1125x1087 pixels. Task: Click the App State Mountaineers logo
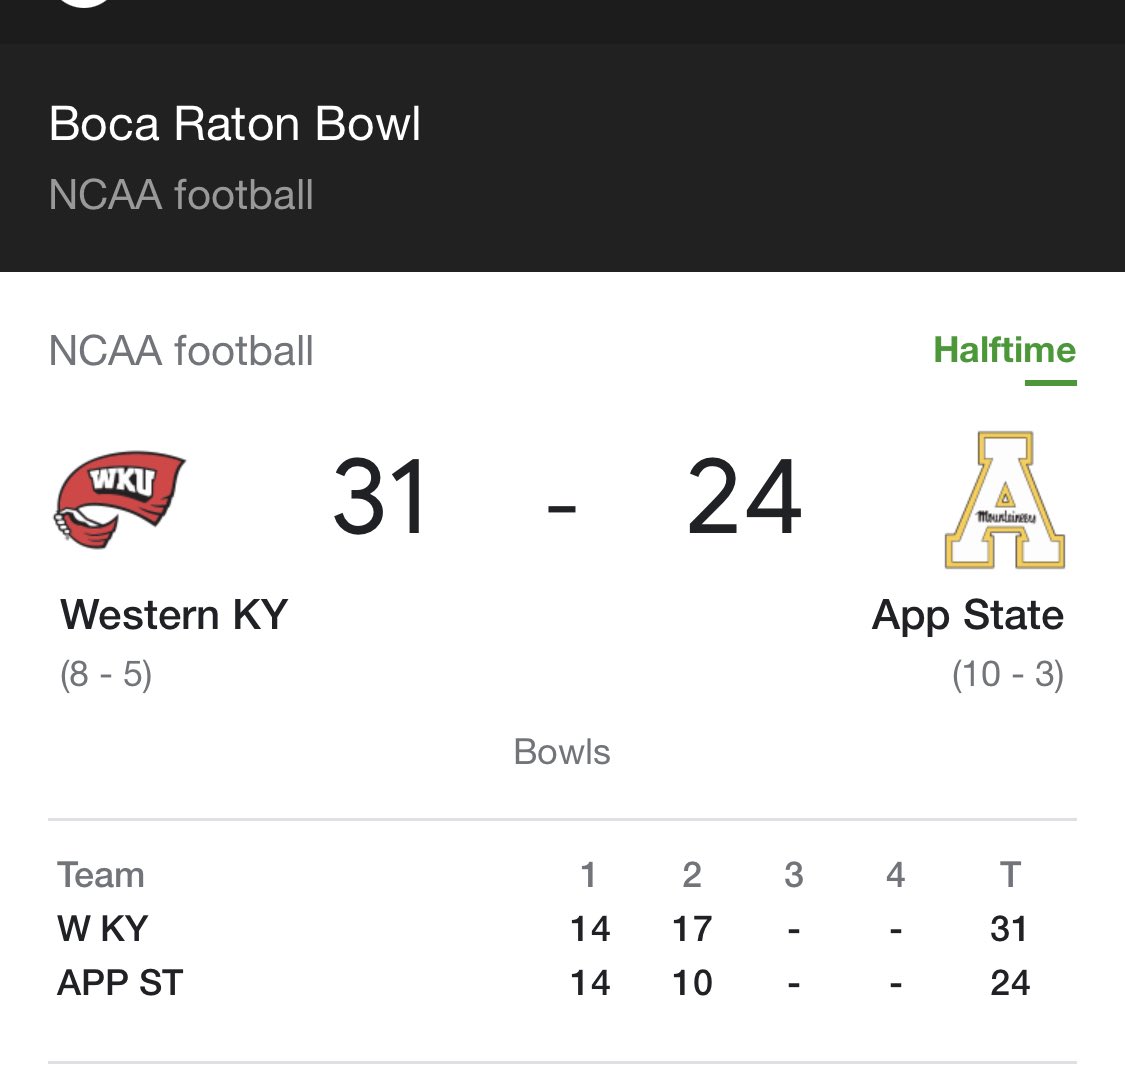coord(1004,500)
